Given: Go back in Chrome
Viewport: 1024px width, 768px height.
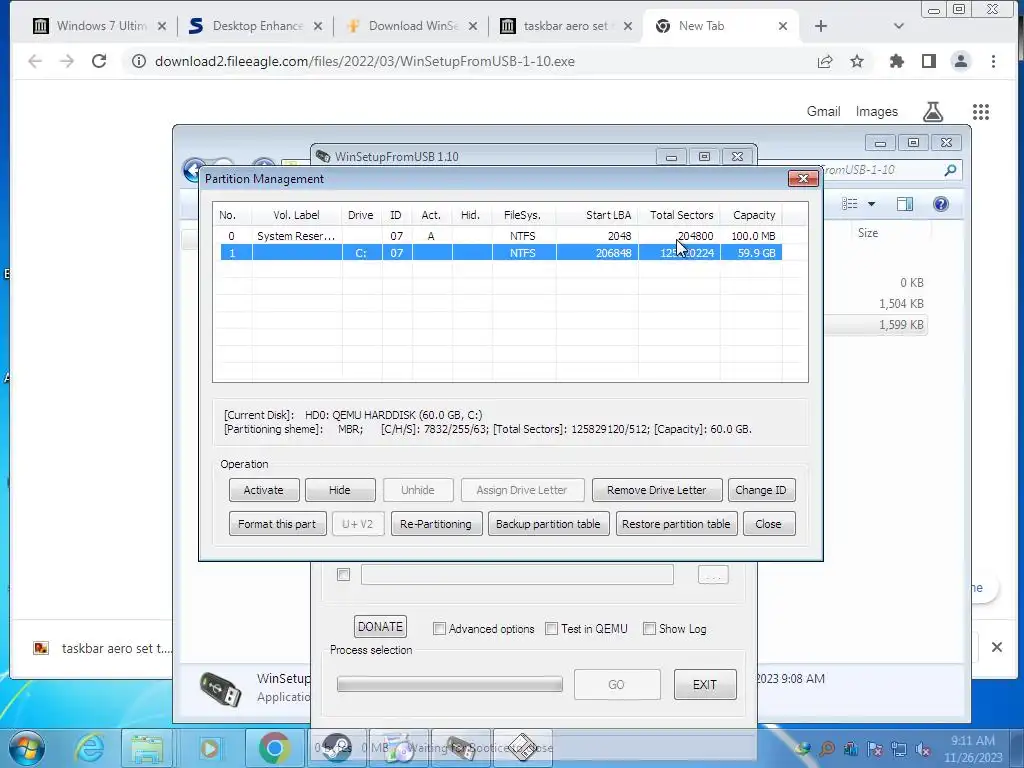Looking at the screenshot, I should [x=35, y=61].
